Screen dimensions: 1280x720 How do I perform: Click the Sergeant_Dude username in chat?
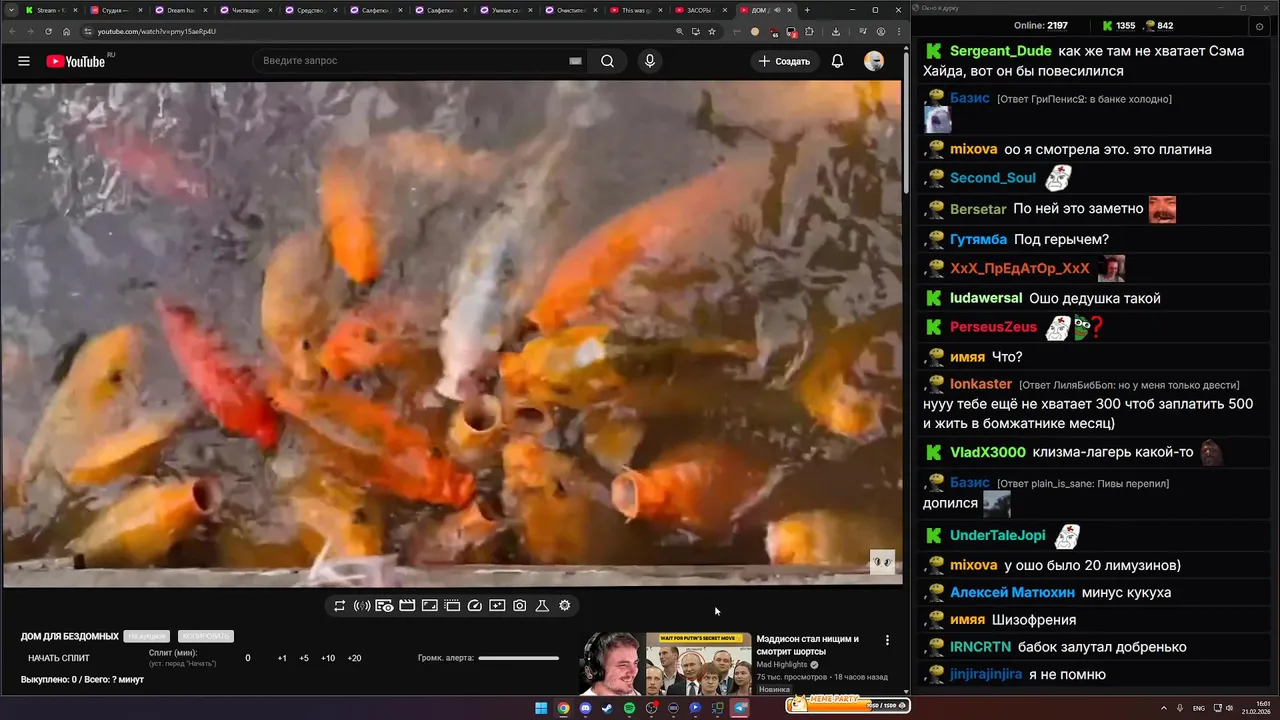click(x=1001, y=51)
